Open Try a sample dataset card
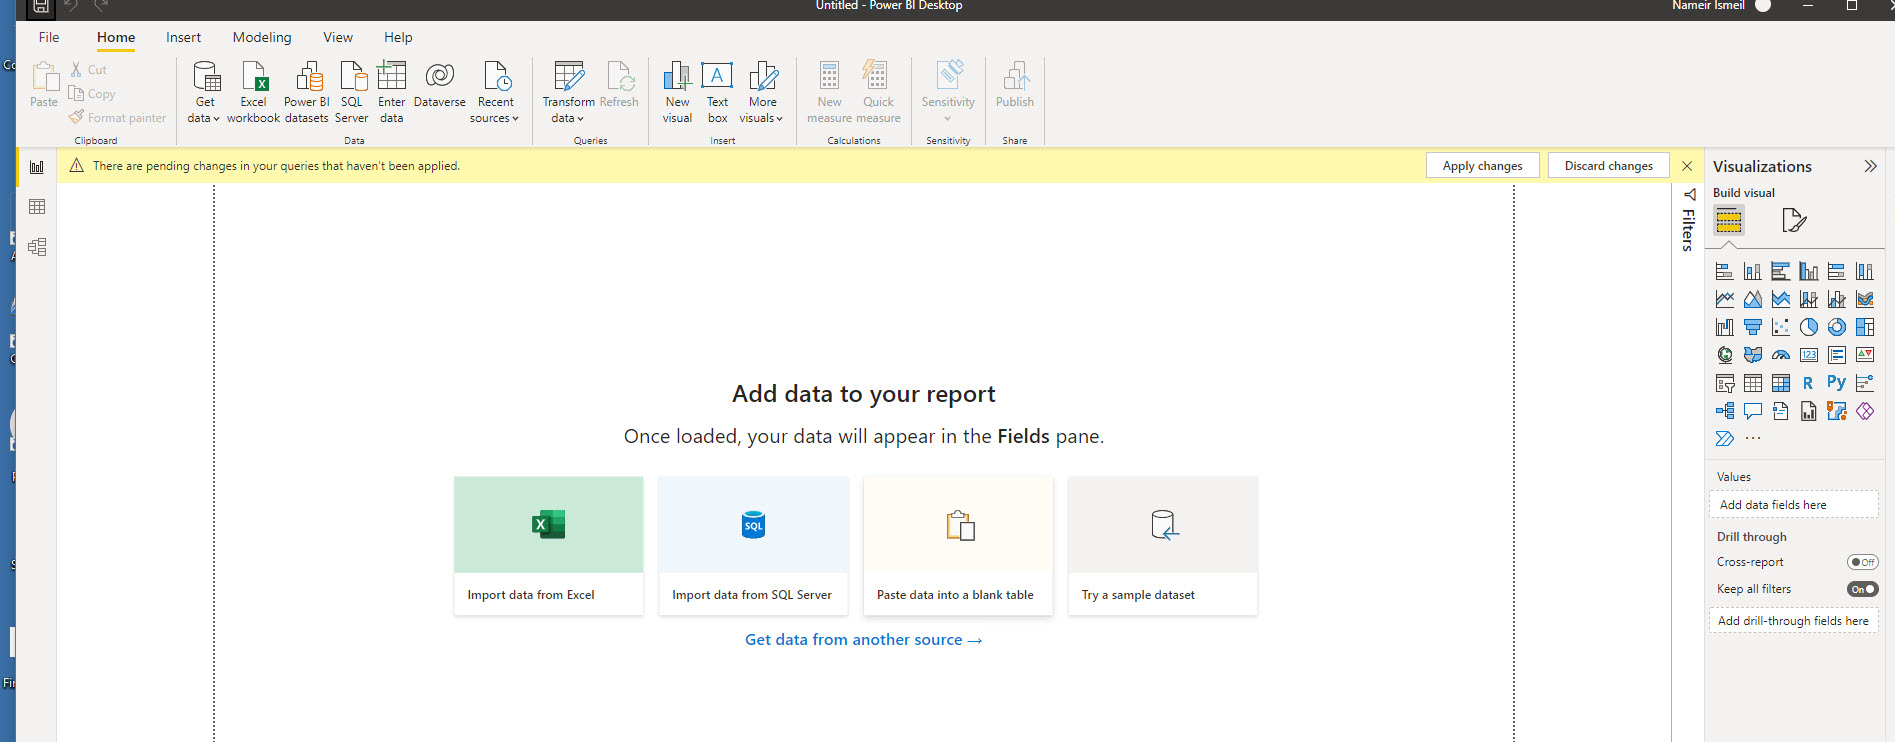1895x742 pixels. [1163, 546]
